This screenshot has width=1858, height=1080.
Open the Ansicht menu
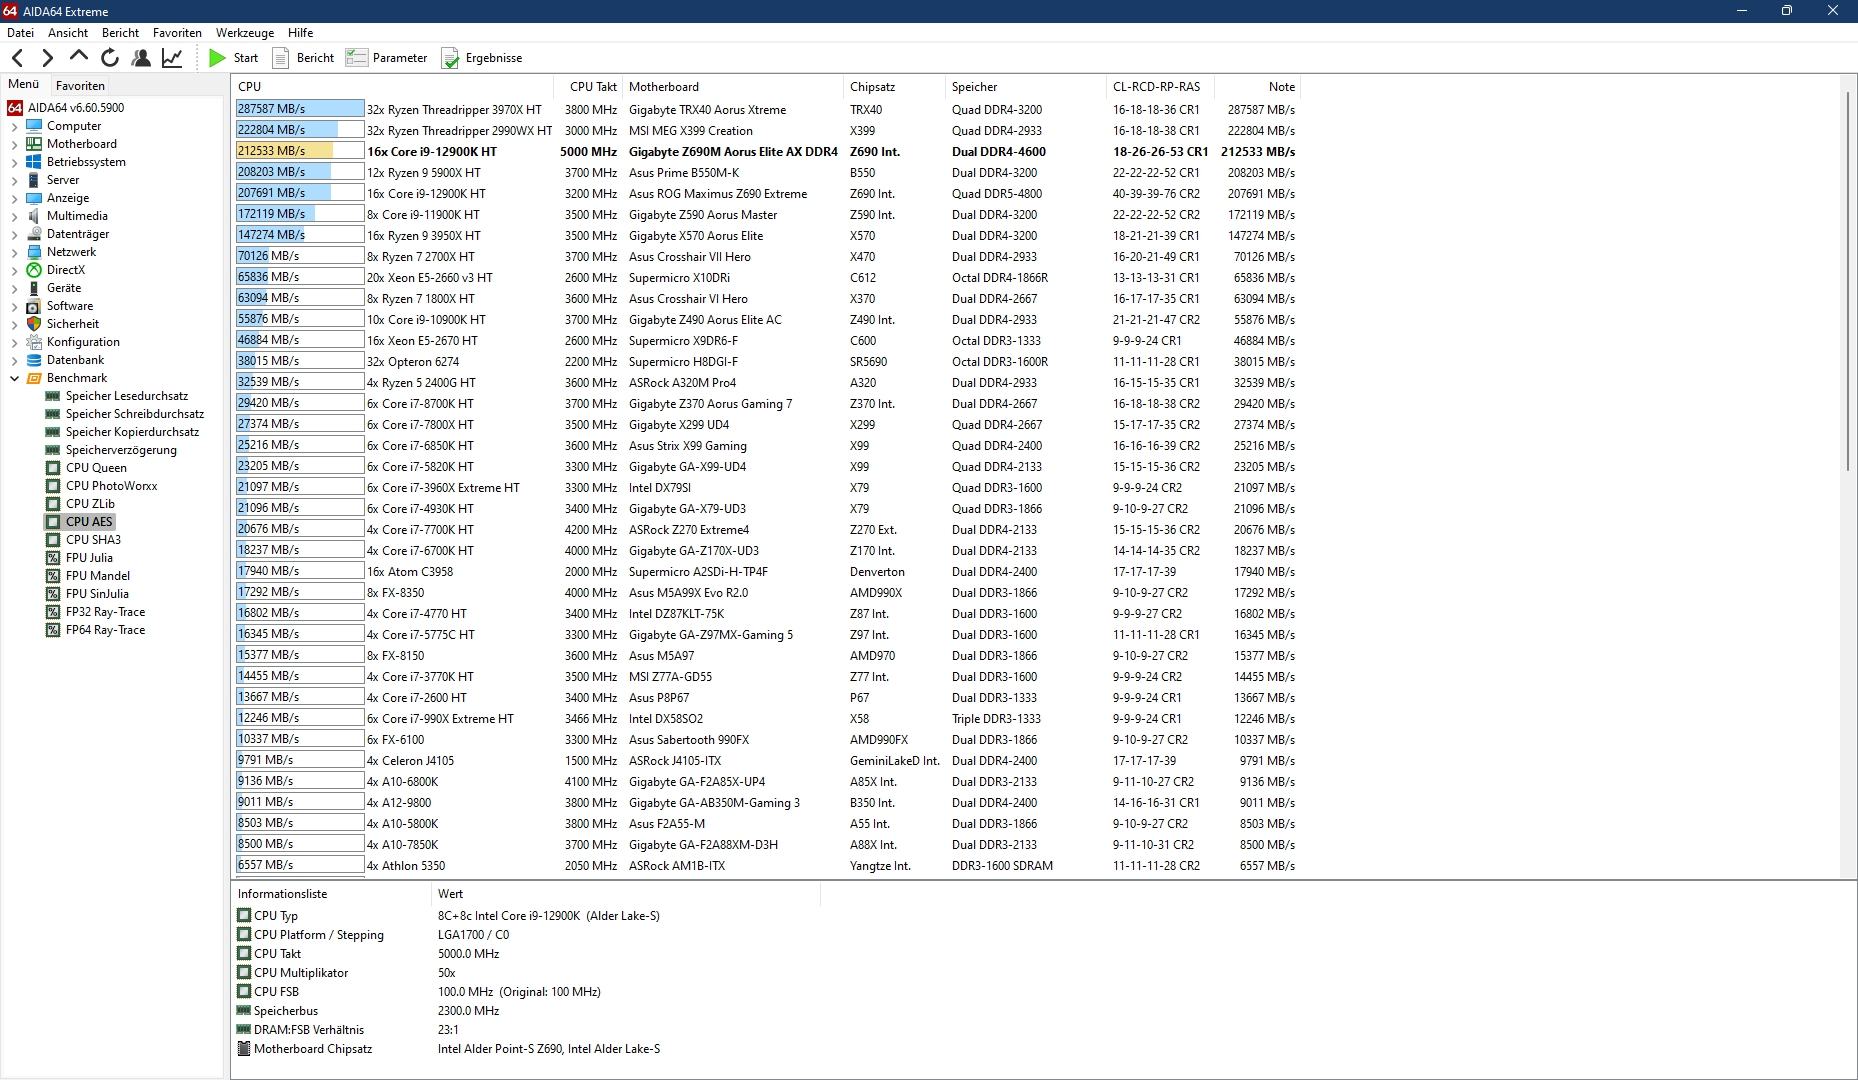click(x=68, y=33)
